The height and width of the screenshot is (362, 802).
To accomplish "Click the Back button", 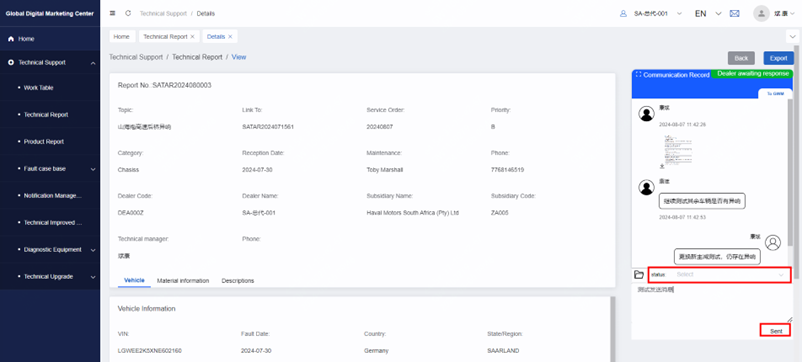I will pos(741,58).
